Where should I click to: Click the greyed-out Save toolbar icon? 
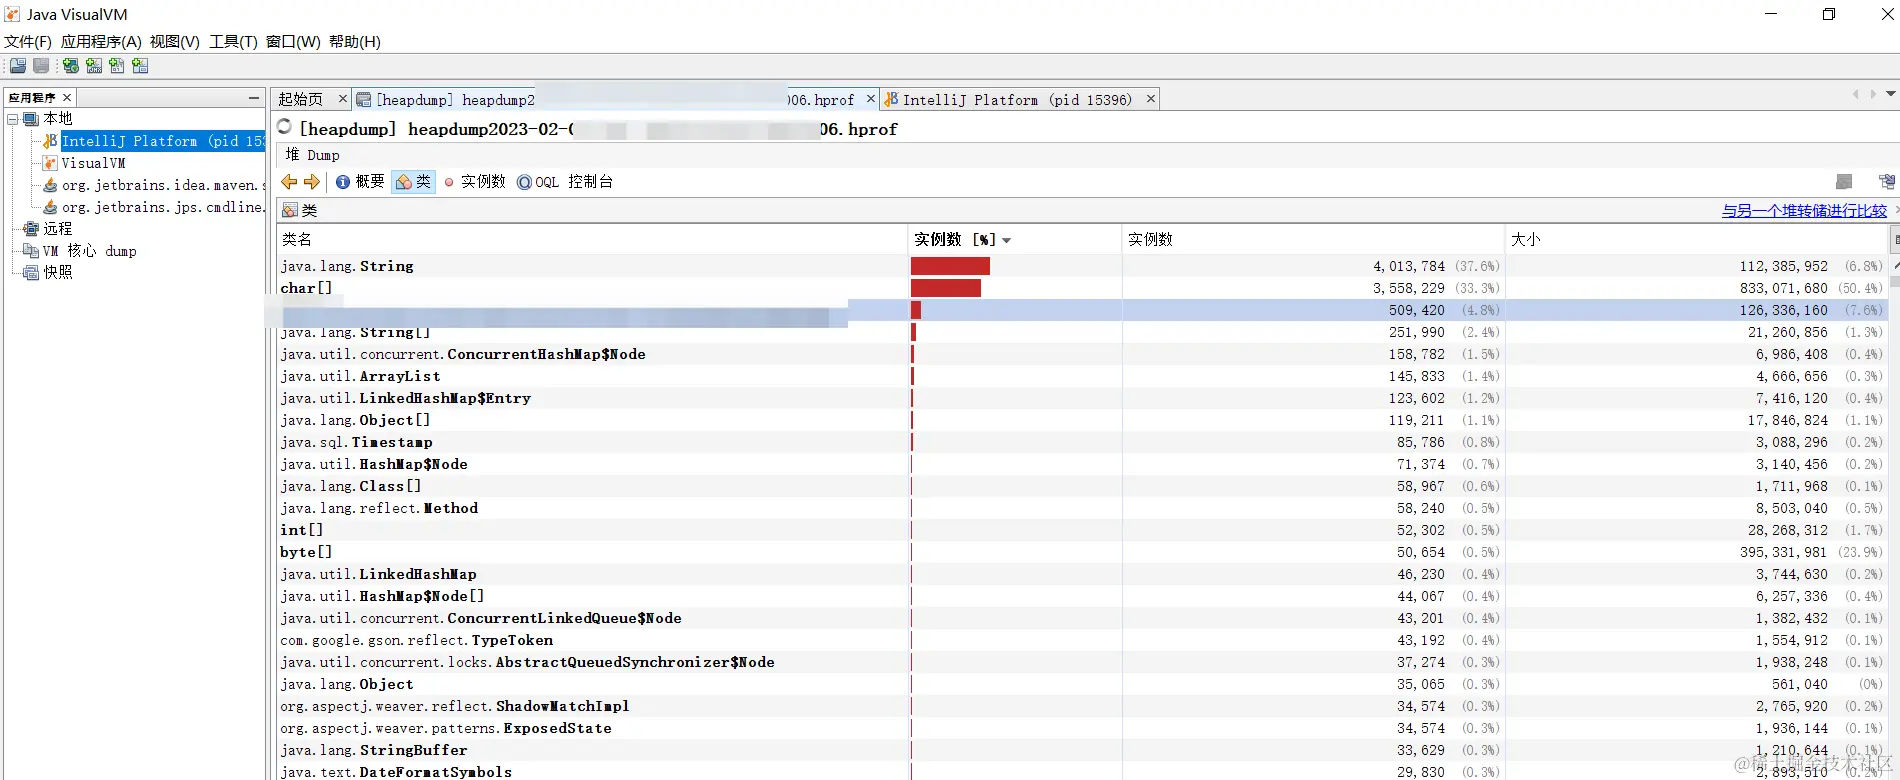point(41,66)
